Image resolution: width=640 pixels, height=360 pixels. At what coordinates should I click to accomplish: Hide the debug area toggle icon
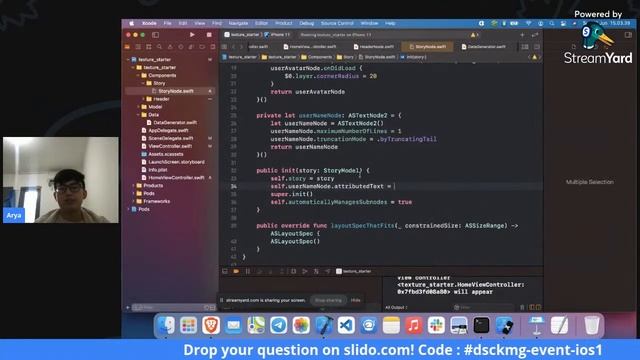(224, 271)
